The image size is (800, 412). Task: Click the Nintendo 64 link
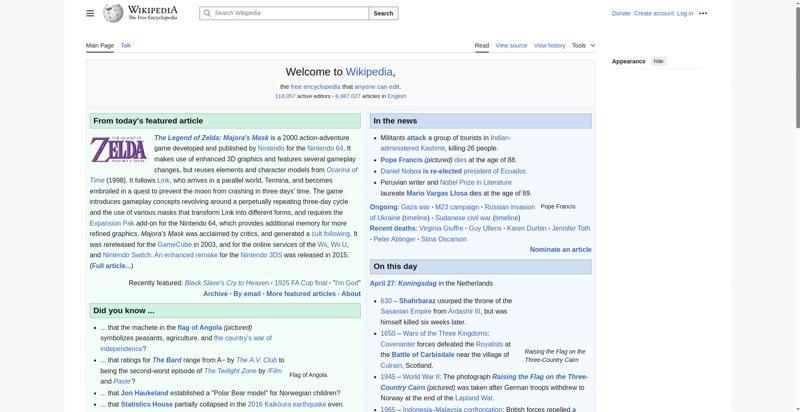click(x=325, y=148)
